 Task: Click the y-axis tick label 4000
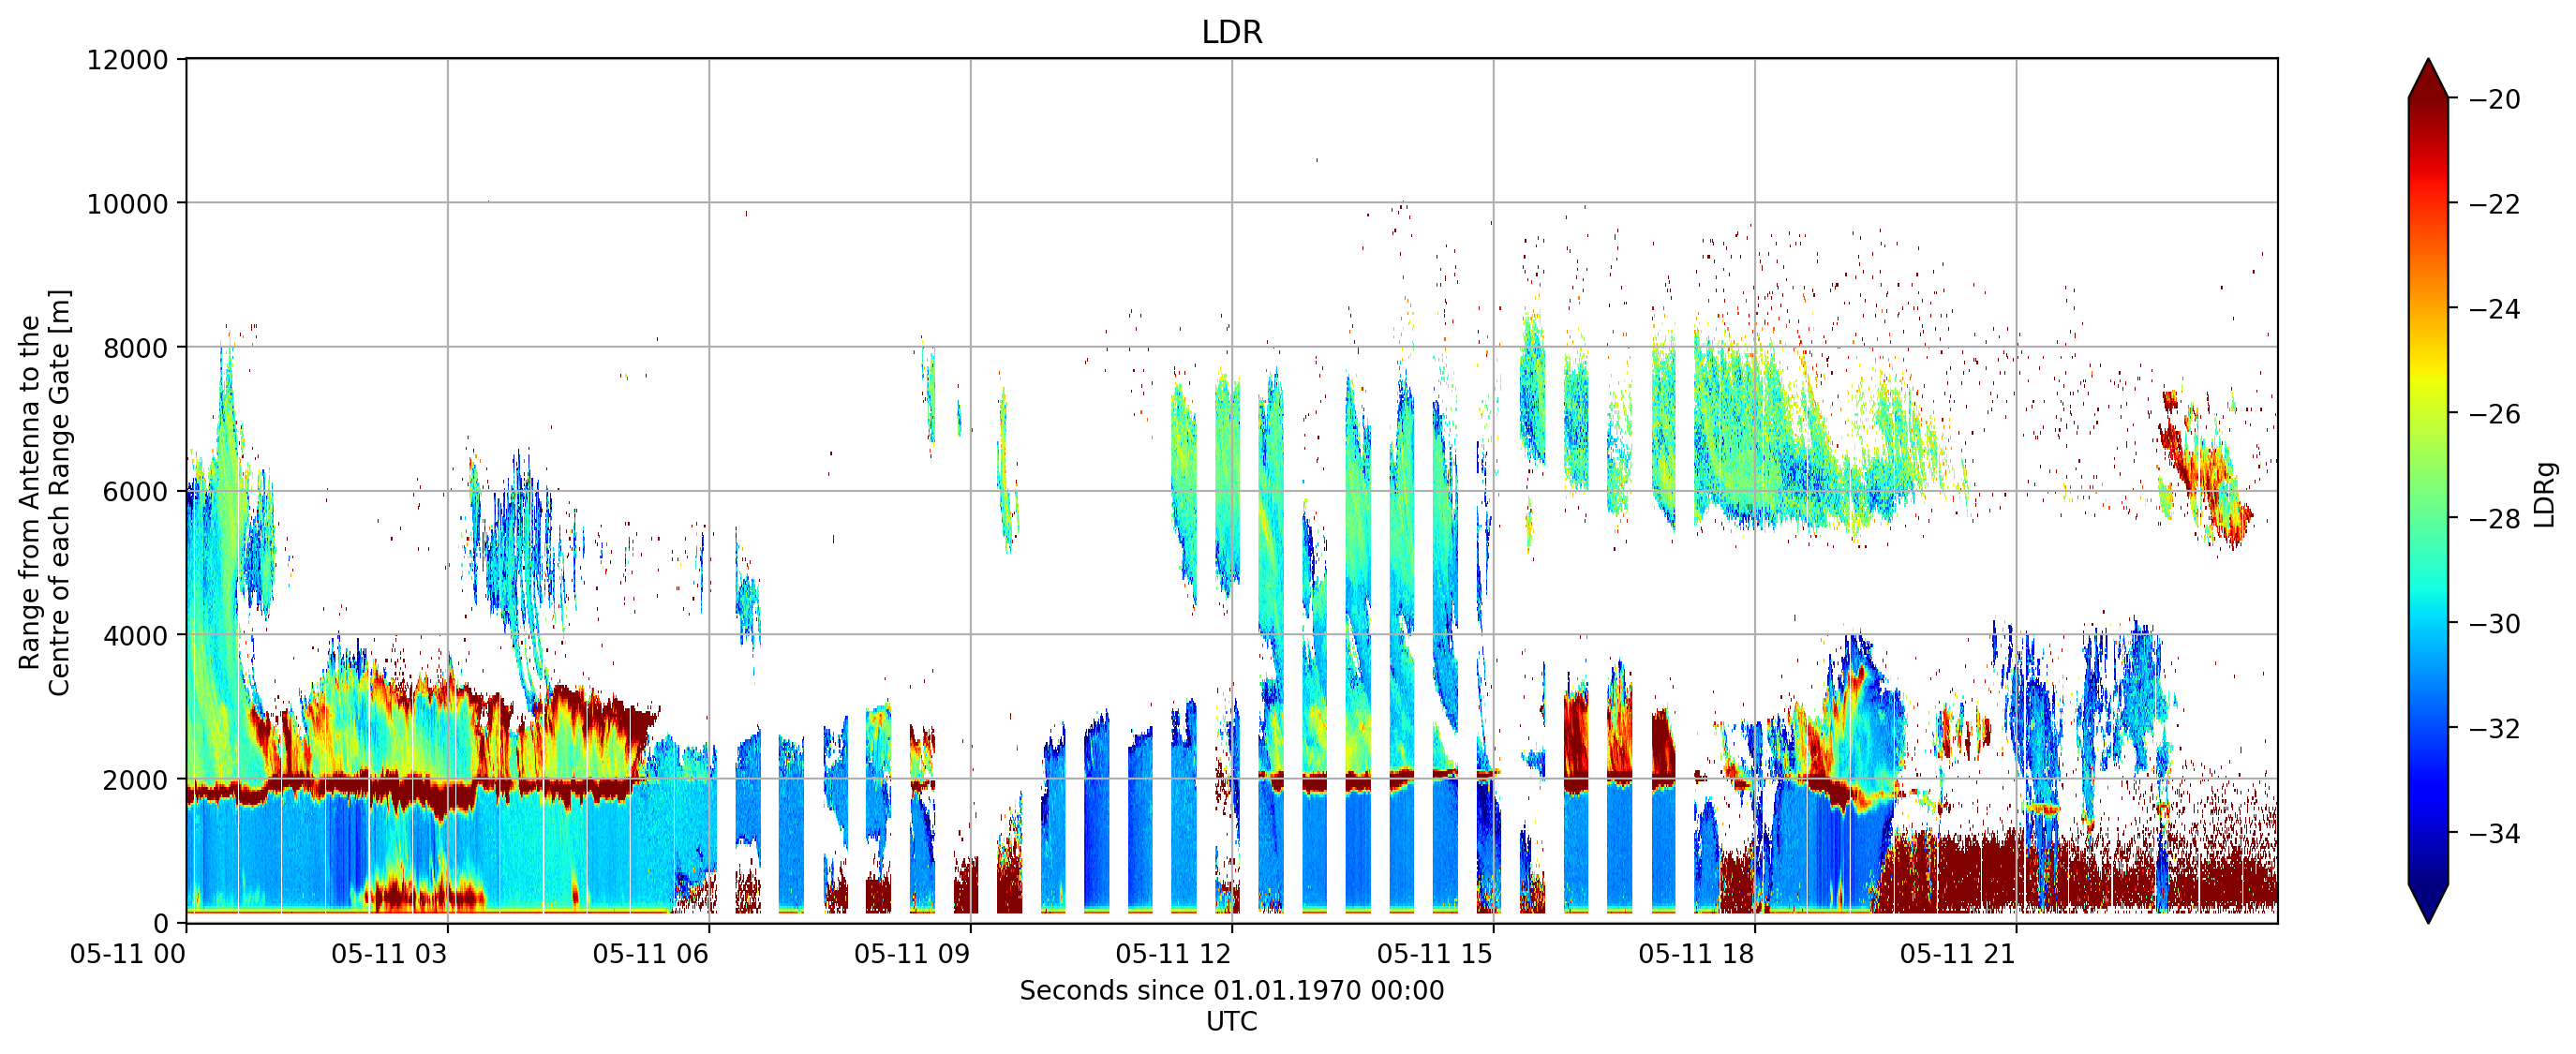coord(135,636)
